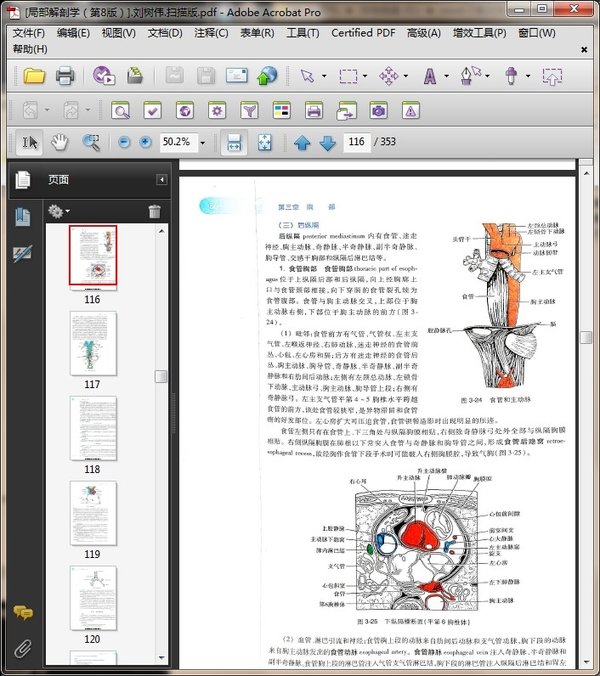Screen dimensions: 600x676
Task: Click the Print icon in toolbar
Action: [x=66, y=76]
